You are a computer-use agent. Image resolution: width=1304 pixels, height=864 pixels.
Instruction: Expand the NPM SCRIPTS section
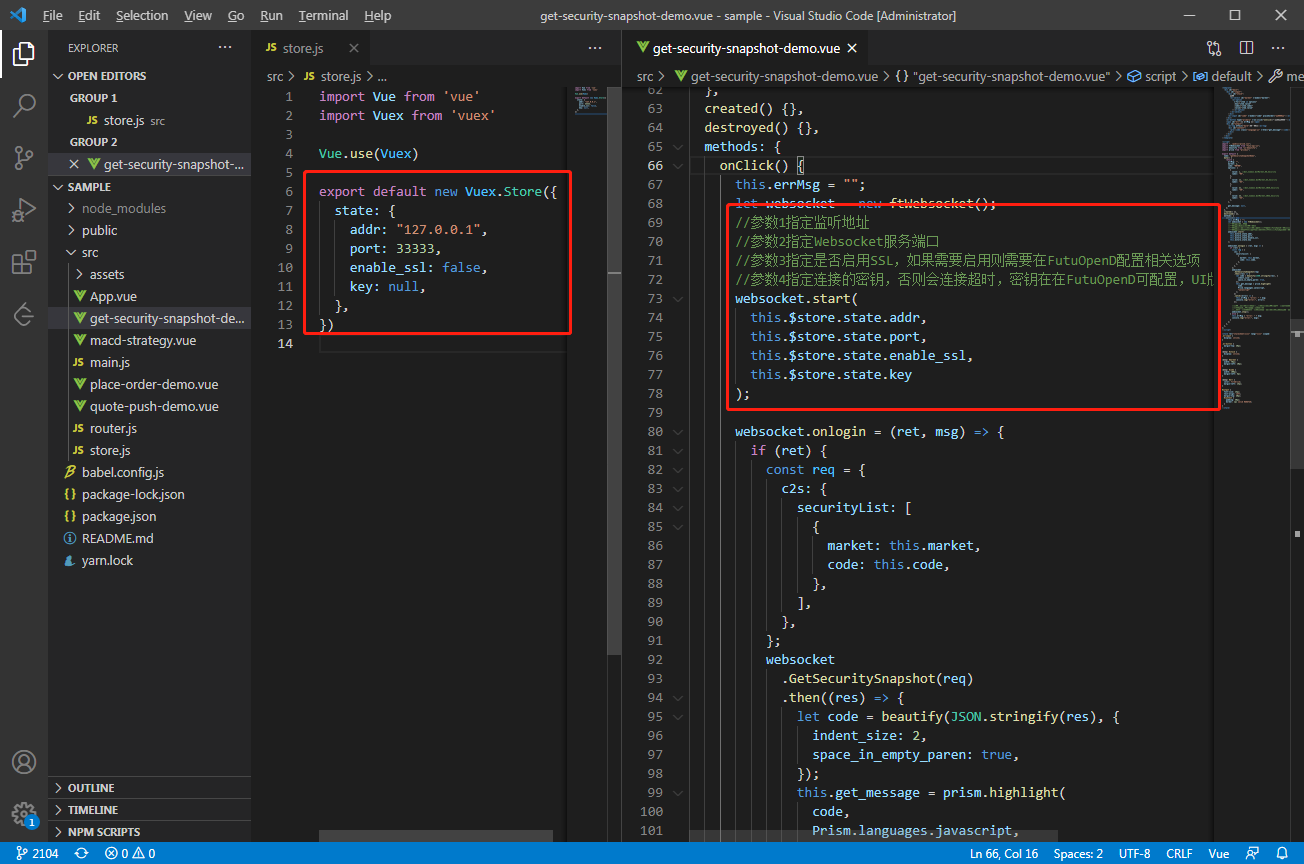pyautogui.click(x=103, y=832)
